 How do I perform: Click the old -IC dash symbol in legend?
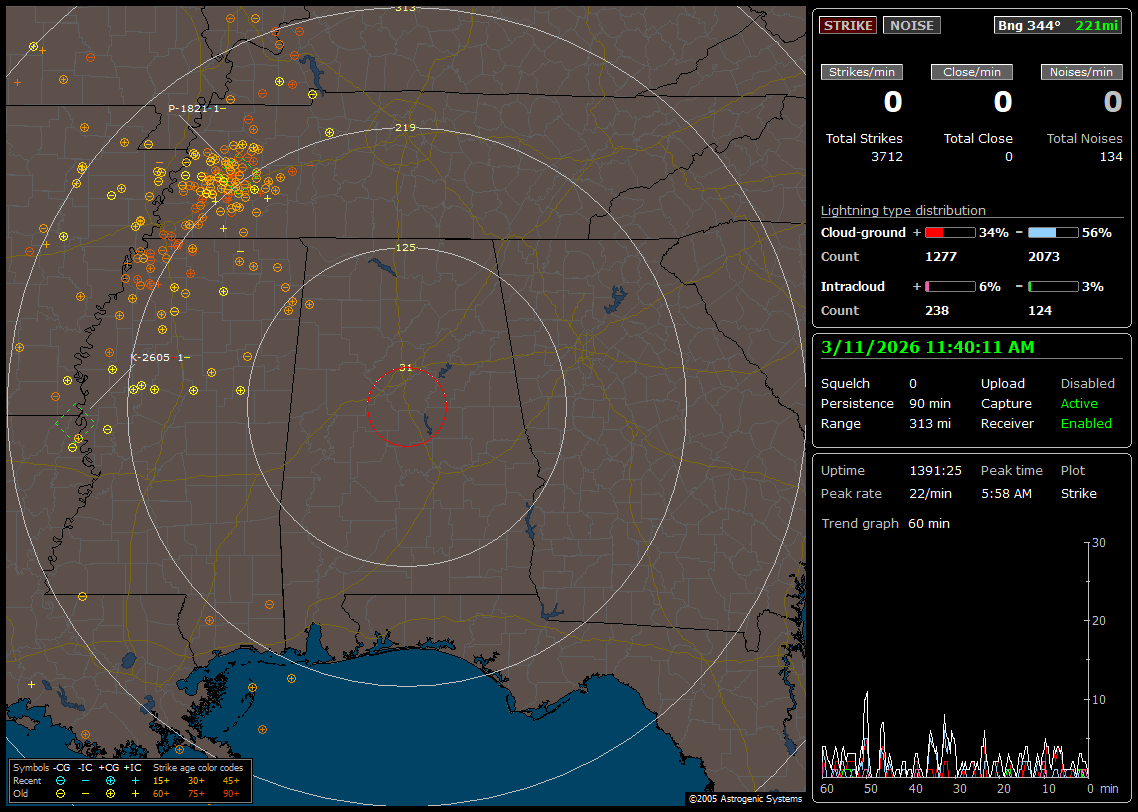click(x=86, y=793)
